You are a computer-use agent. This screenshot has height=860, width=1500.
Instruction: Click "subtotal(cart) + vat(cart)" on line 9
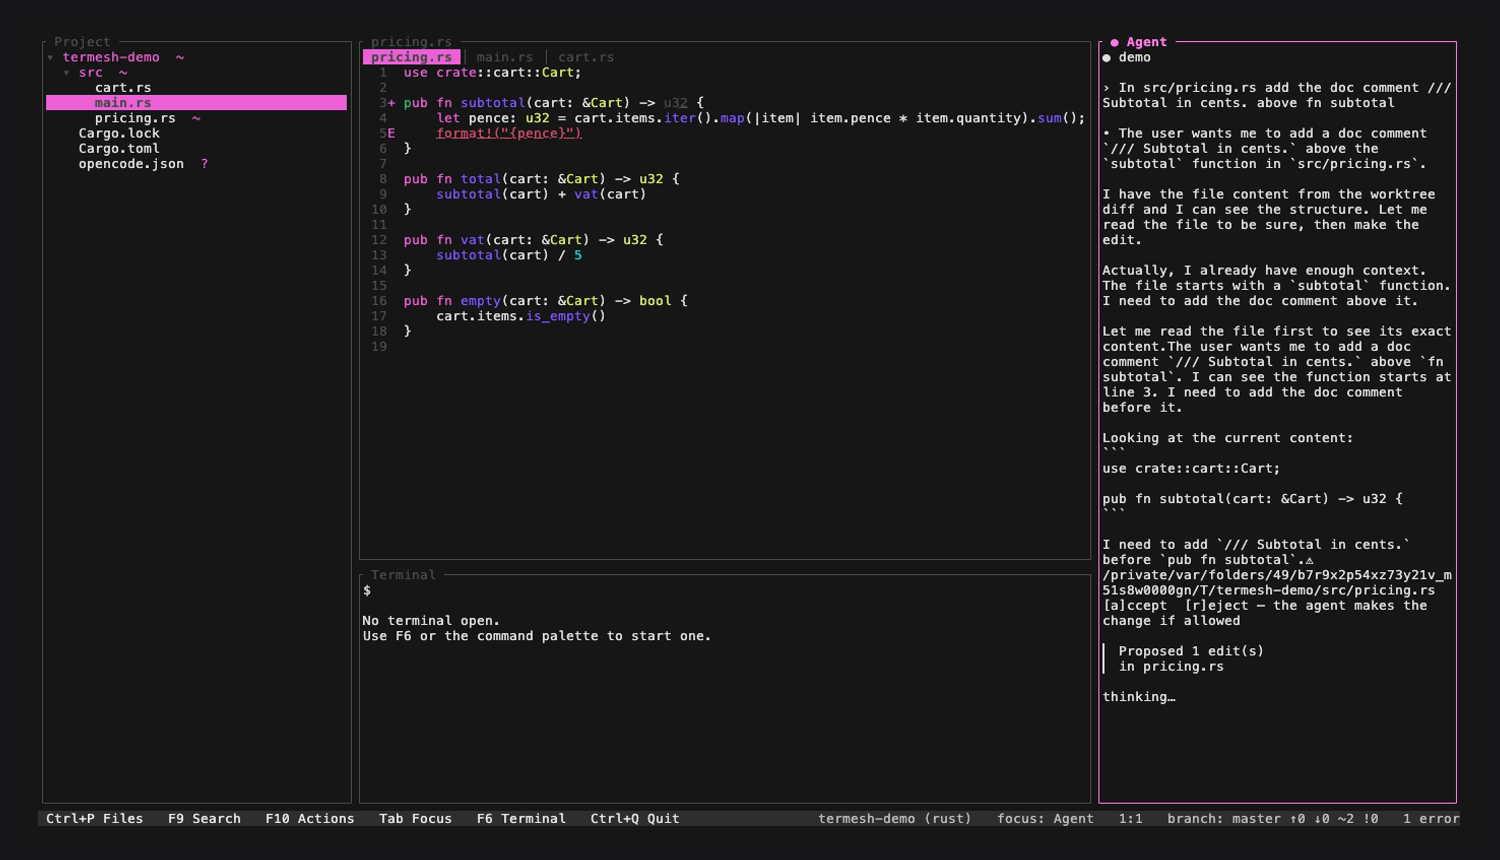pos(541,194)
